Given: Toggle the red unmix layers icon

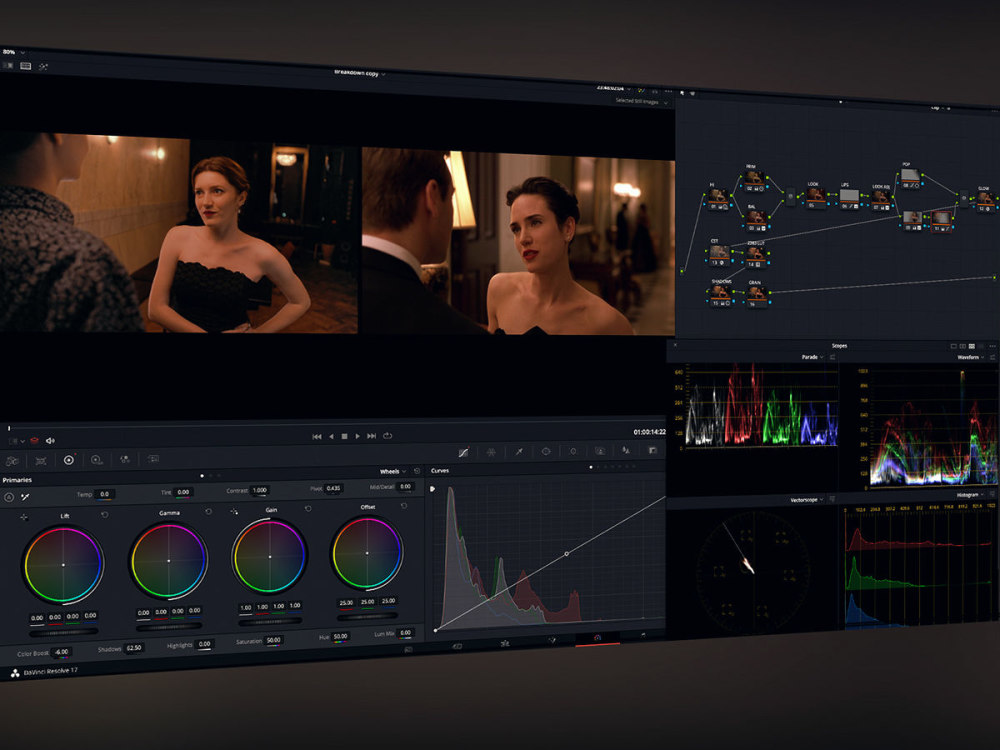Looking at the screenshot, I should (34, 441).
